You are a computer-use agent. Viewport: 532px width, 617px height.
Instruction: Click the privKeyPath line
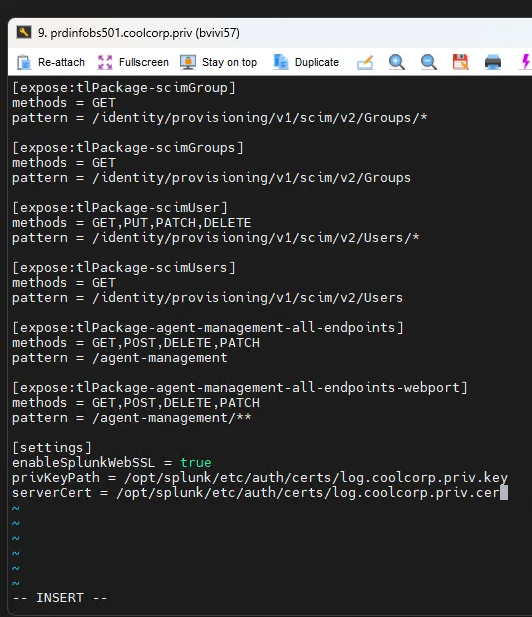pyautogui.click(x=260, y=478)
